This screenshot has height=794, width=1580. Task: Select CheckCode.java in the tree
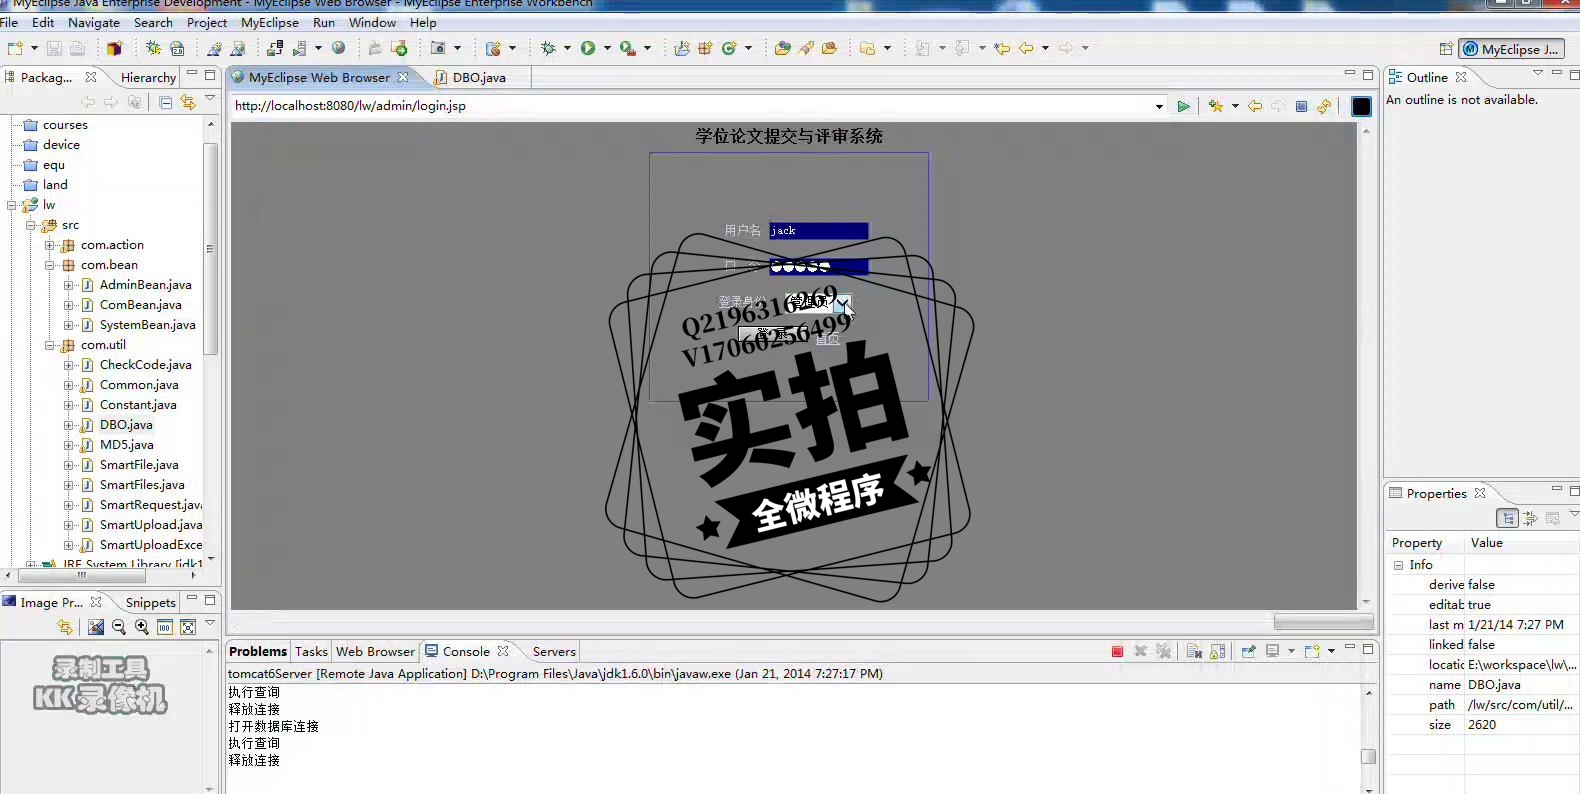pos(145,365)
